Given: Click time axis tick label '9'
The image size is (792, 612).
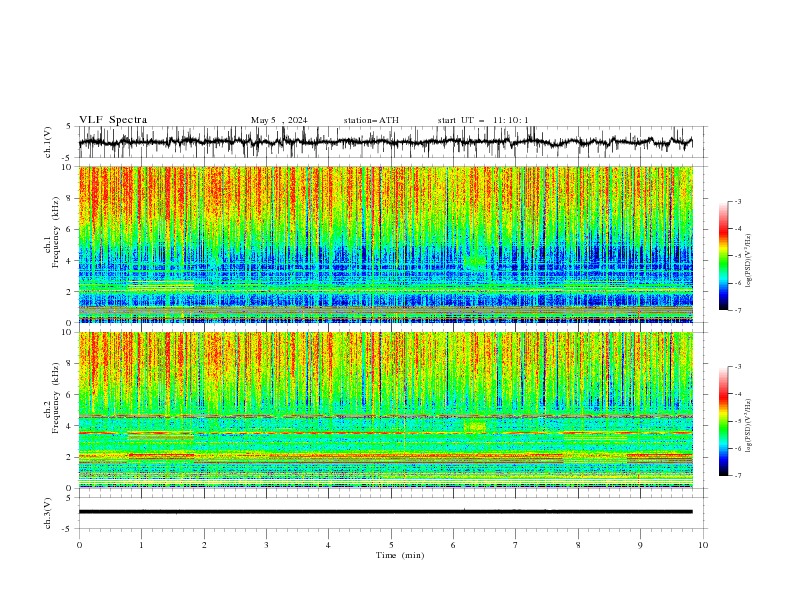Looking at the screenshot, I should point(640,545).
